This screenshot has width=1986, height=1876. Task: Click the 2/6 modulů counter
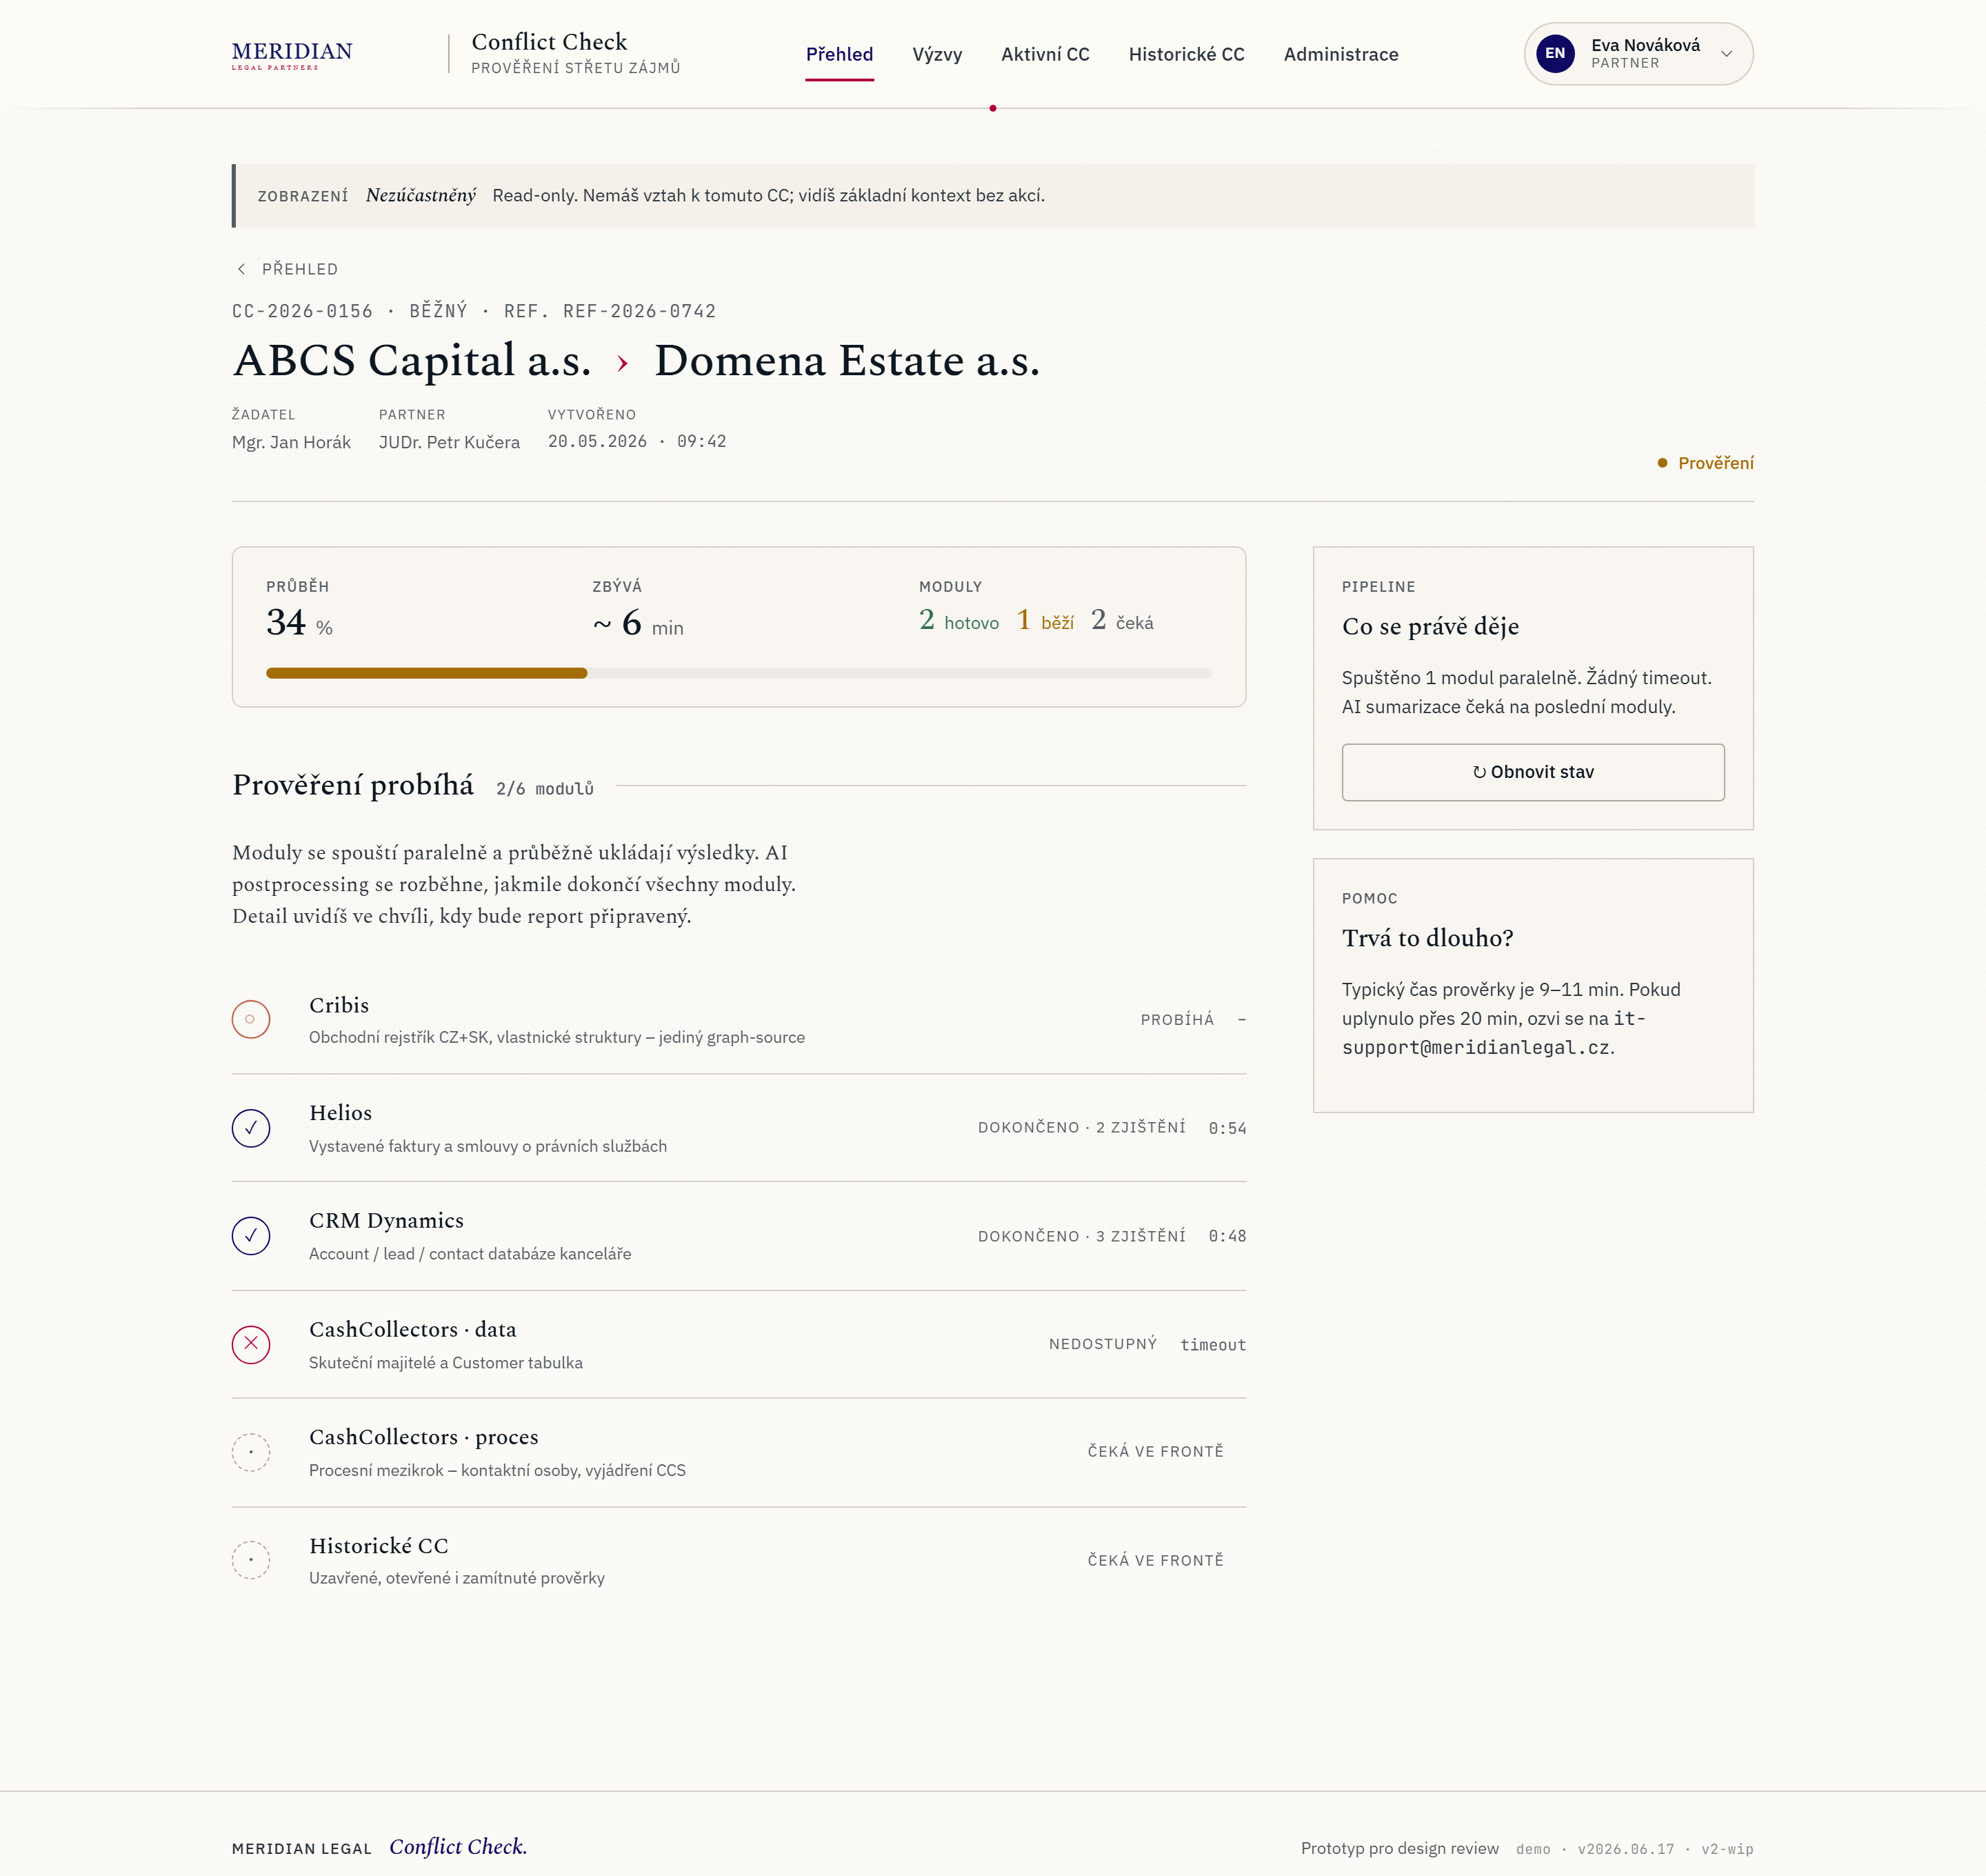(x=545, y=789)
